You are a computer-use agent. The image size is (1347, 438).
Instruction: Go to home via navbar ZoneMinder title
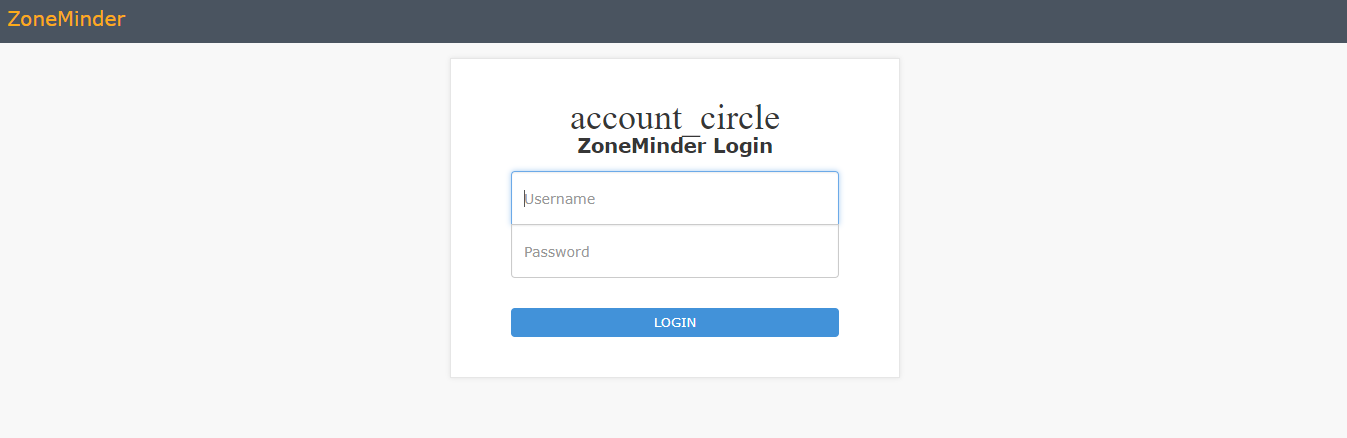pos(66,18)
